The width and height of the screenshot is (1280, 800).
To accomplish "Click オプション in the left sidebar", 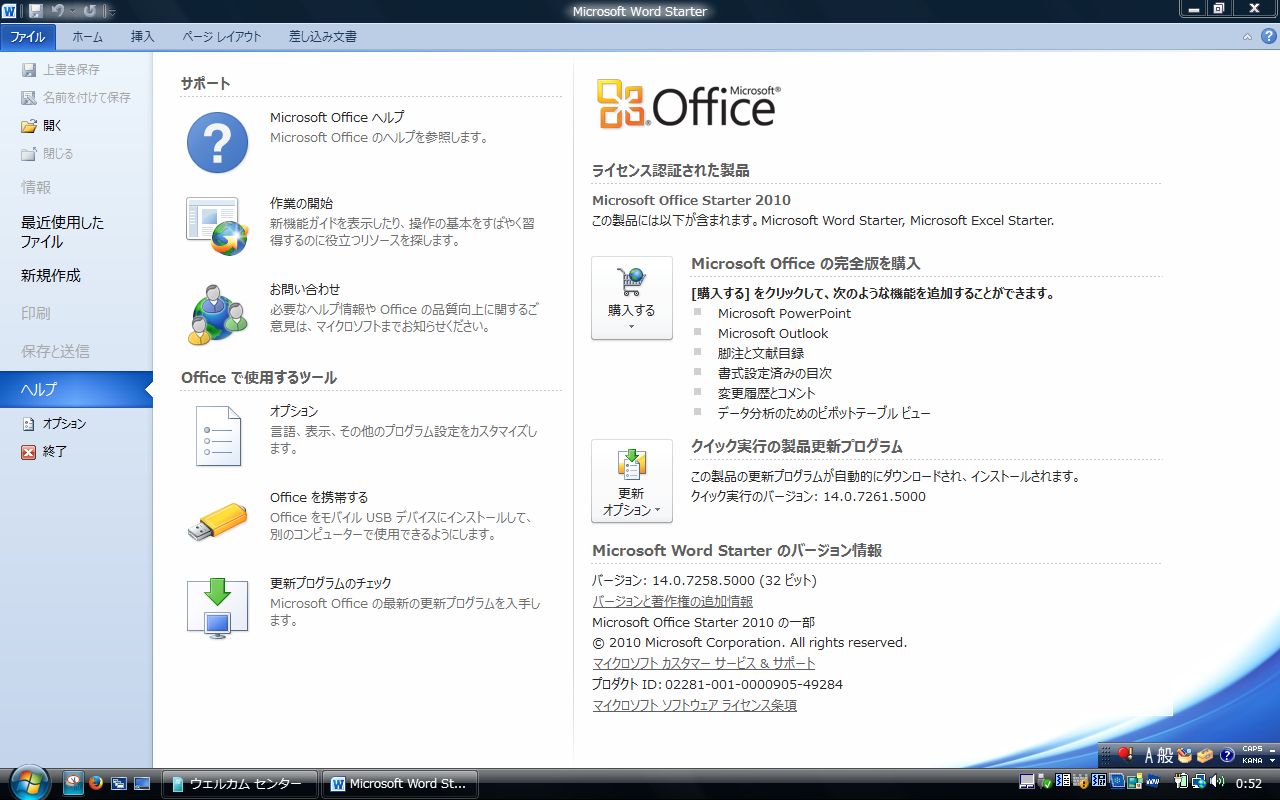I will click(54, 424).
